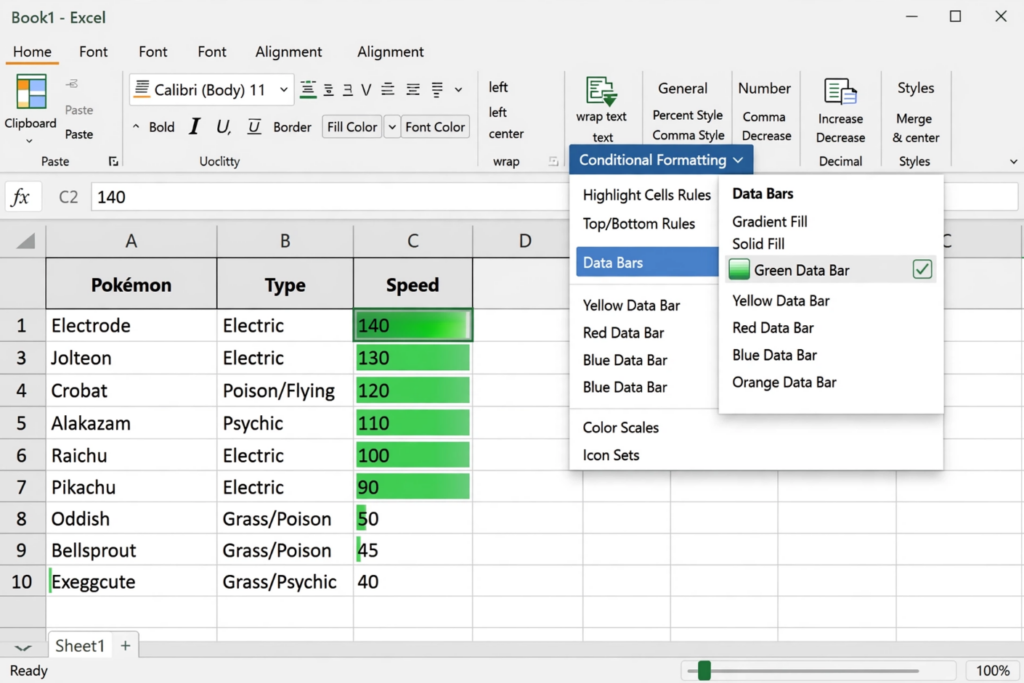Click the green-underlined top align icon
The image size is (1024, 683).
tap(308, 89)
